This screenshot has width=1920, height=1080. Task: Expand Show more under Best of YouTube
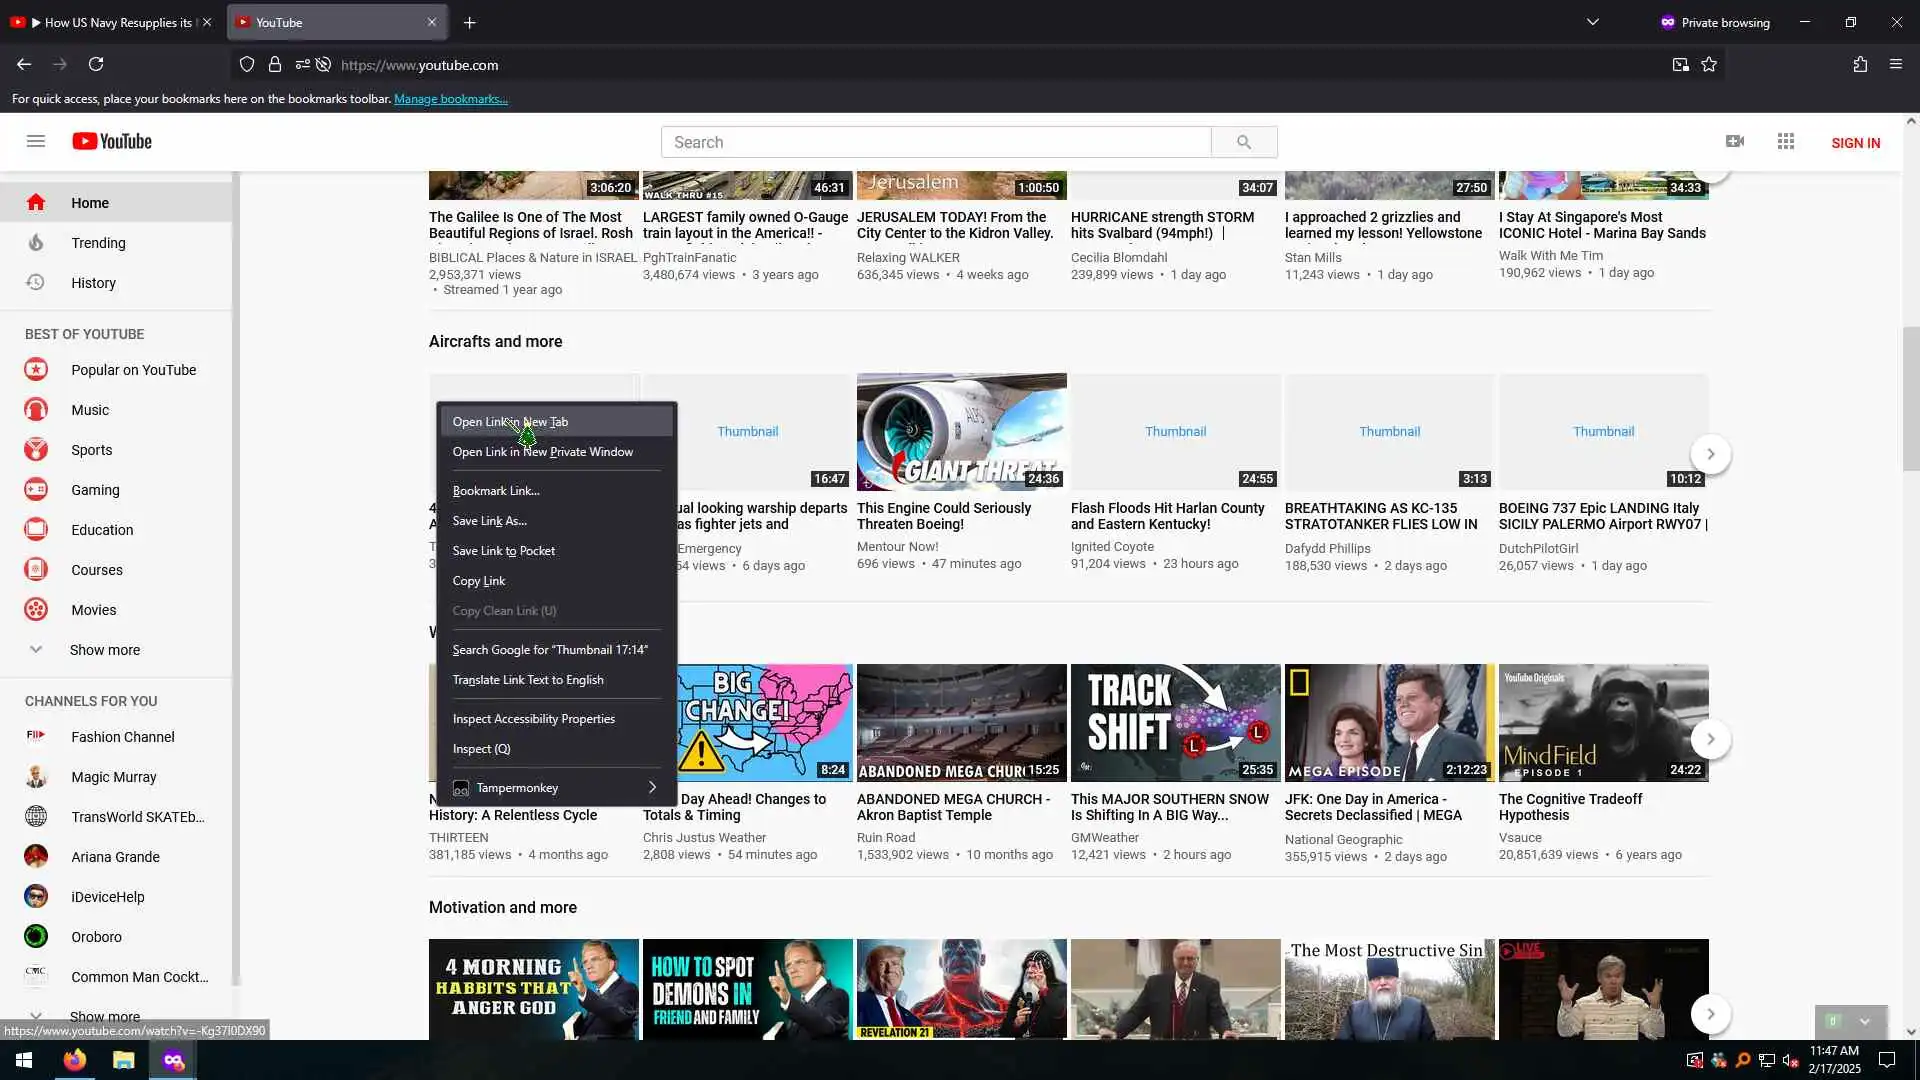coord(104,650)
